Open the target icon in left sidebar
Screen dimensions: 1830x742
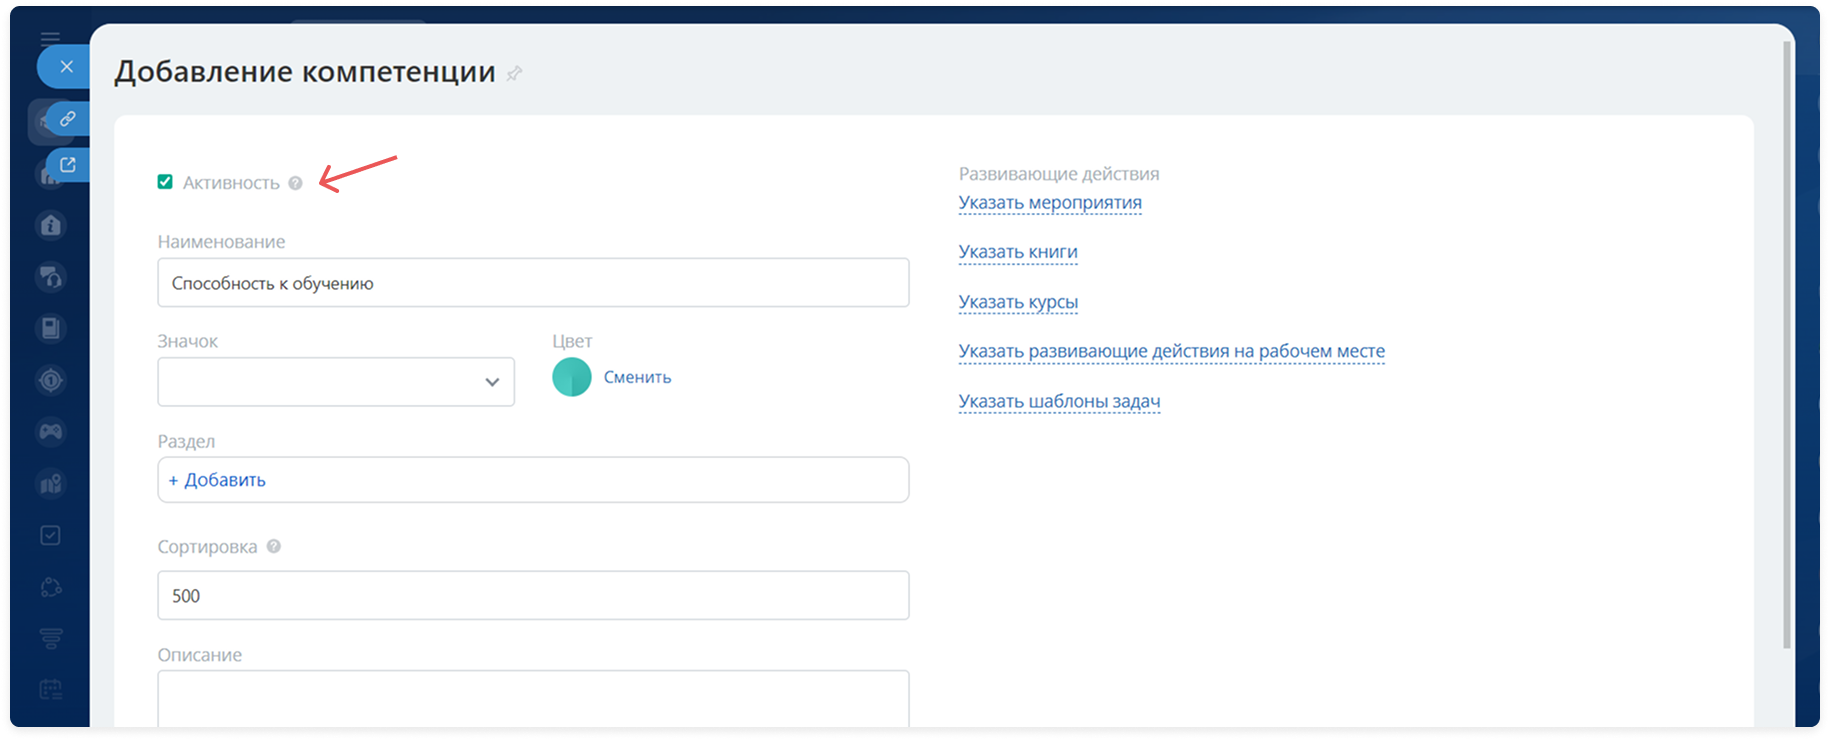point(51,380)
